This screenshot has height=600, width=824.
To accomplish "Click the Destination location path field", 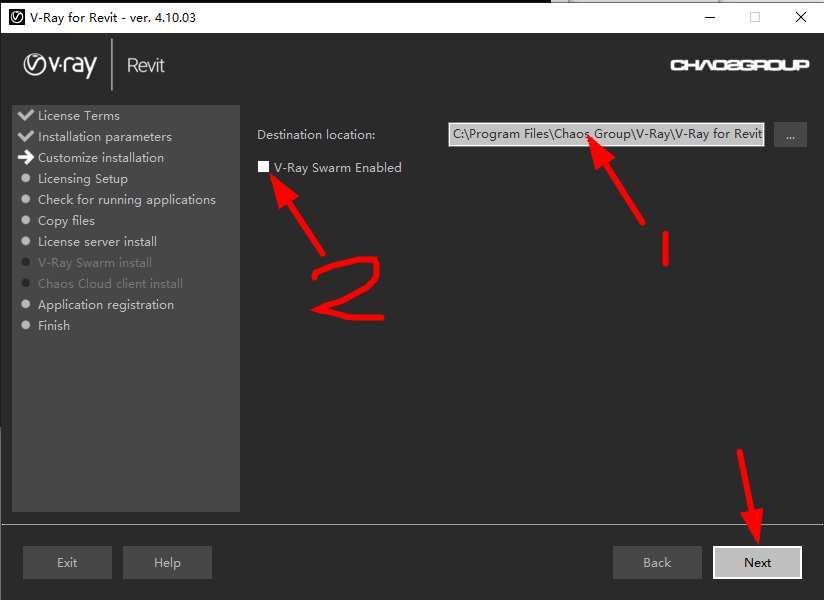I will (x=606, y=135).
